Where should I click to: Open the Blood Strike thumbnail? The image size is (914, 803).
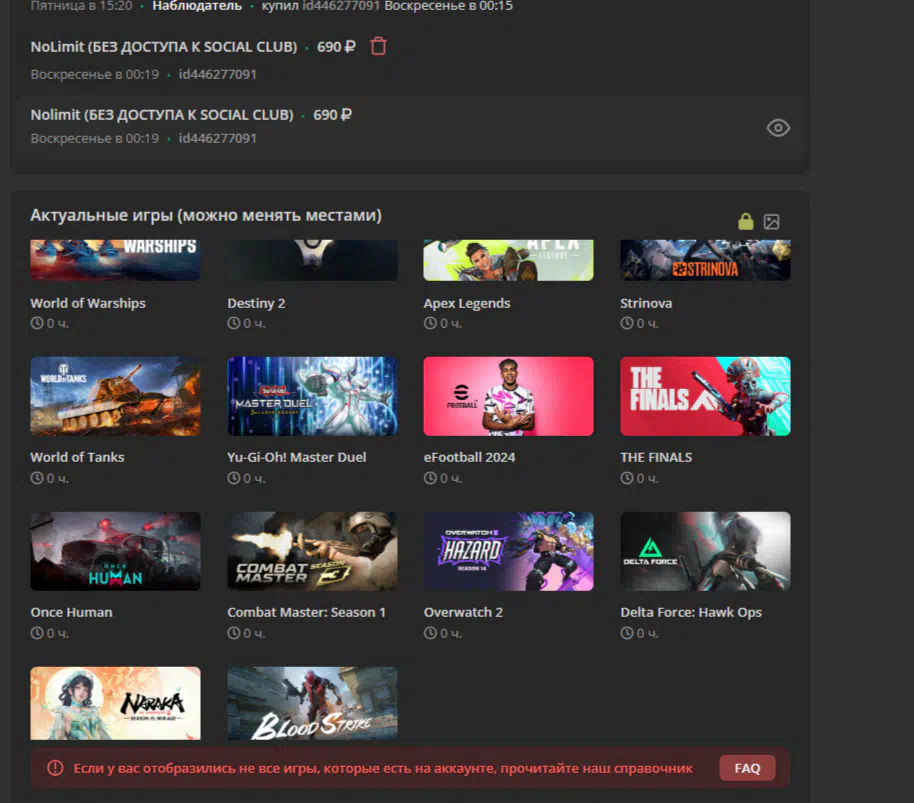pyautogui.click(x=312, y=703)
